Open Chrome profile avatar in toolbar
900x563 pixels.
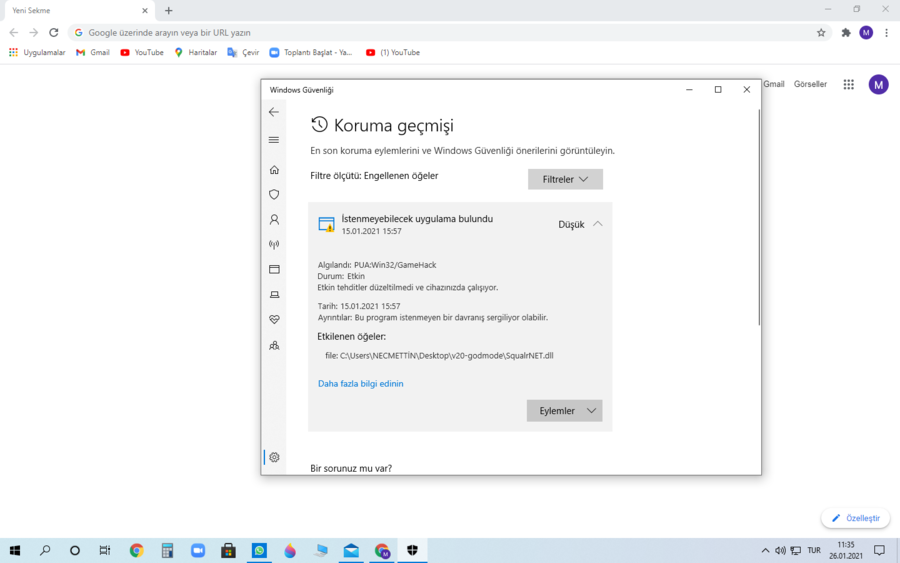(x=866, y=33)
